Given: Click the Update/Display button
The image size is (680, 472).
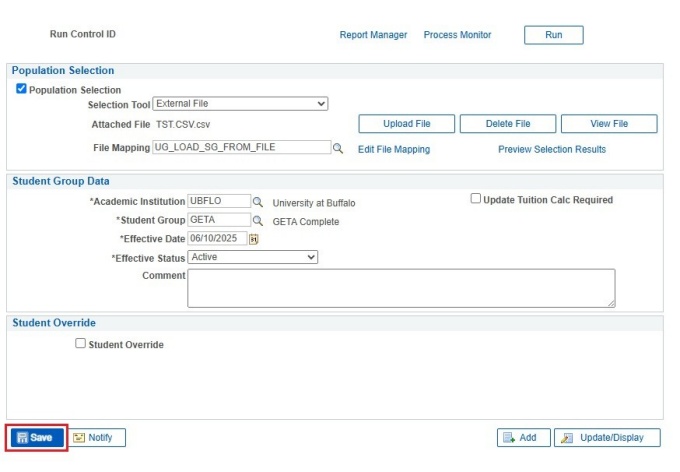Looking at the screenshot, I should pyautogui.click(x=607, y=438).
